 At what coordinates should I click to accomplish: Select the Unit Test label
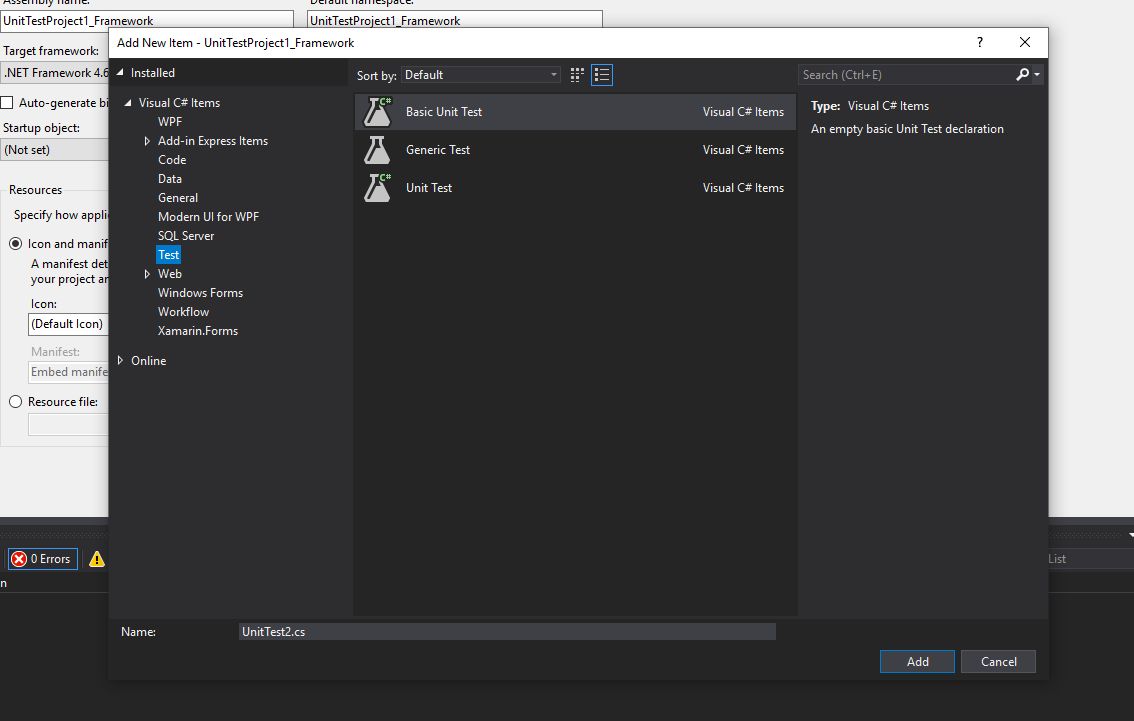coord(429,187)
